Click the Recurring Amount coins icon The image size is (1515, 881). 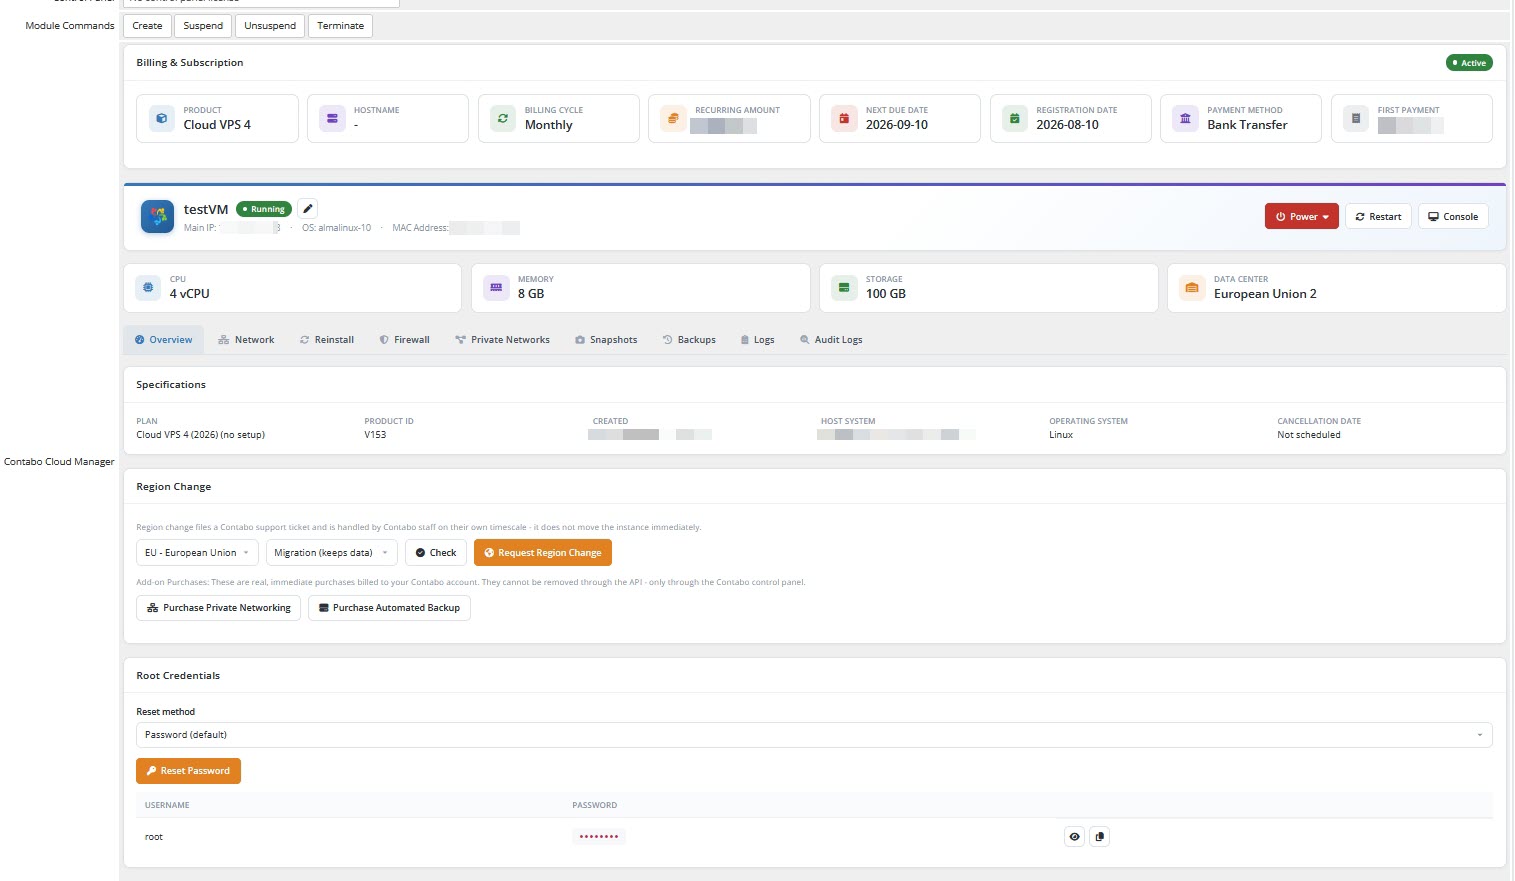point(673,118)
